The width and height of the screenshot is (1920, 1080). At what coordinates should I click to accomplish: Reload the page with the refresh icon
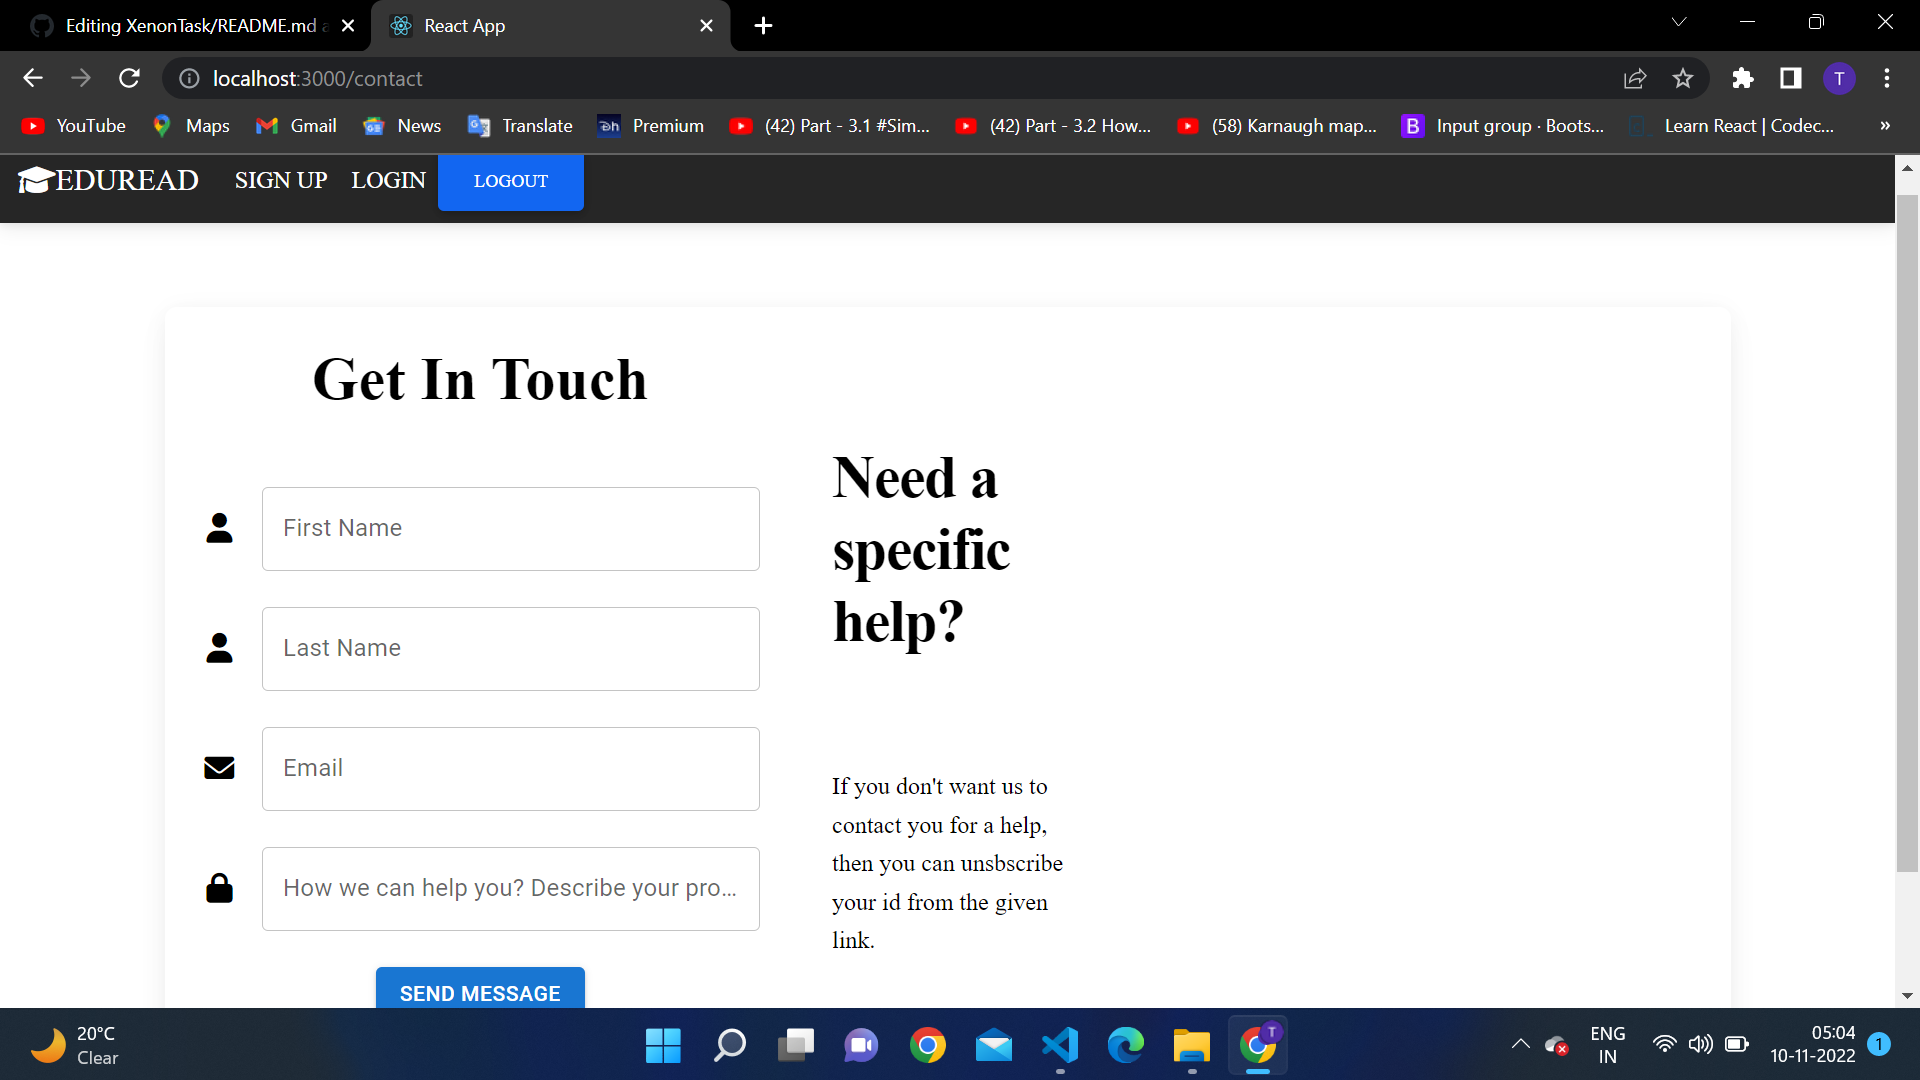(129, 78)
